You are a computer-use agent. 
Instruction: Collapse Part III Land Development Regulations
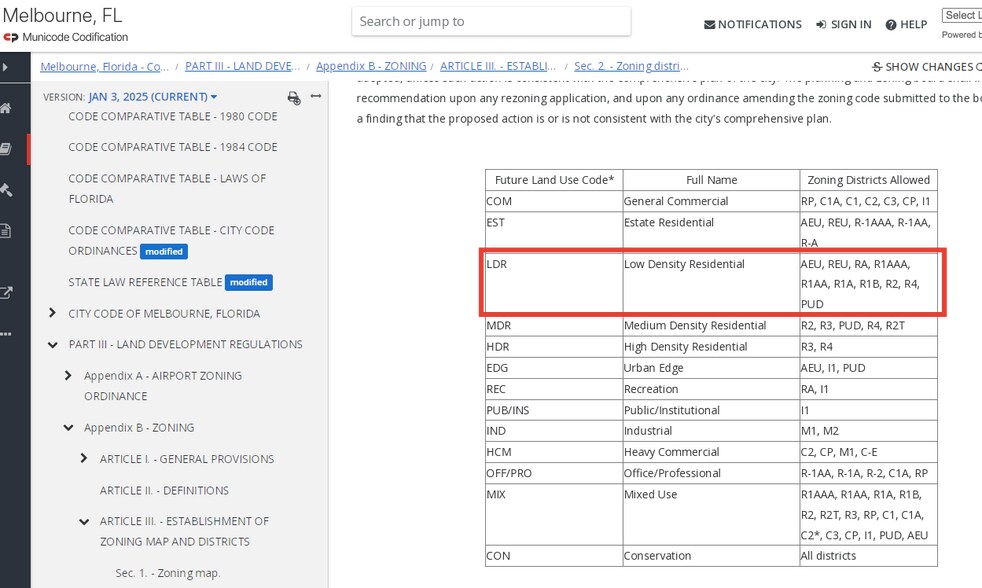coord(52,345)
